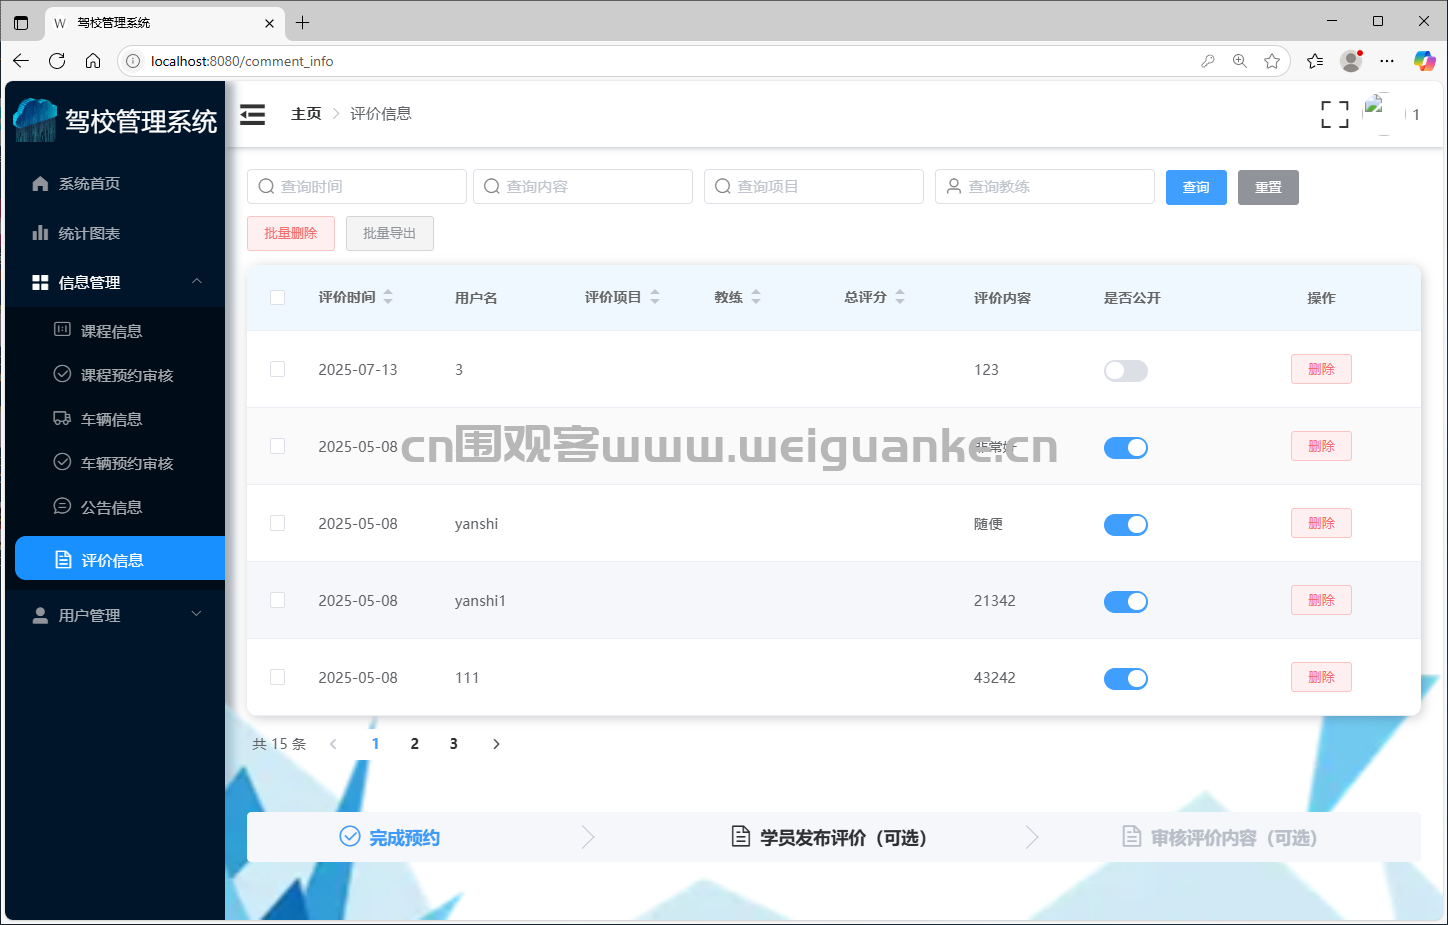The height and width of the screenshot is (925, 1448).
Task: Check the row for user yanshi1
Action: (278, 600)
